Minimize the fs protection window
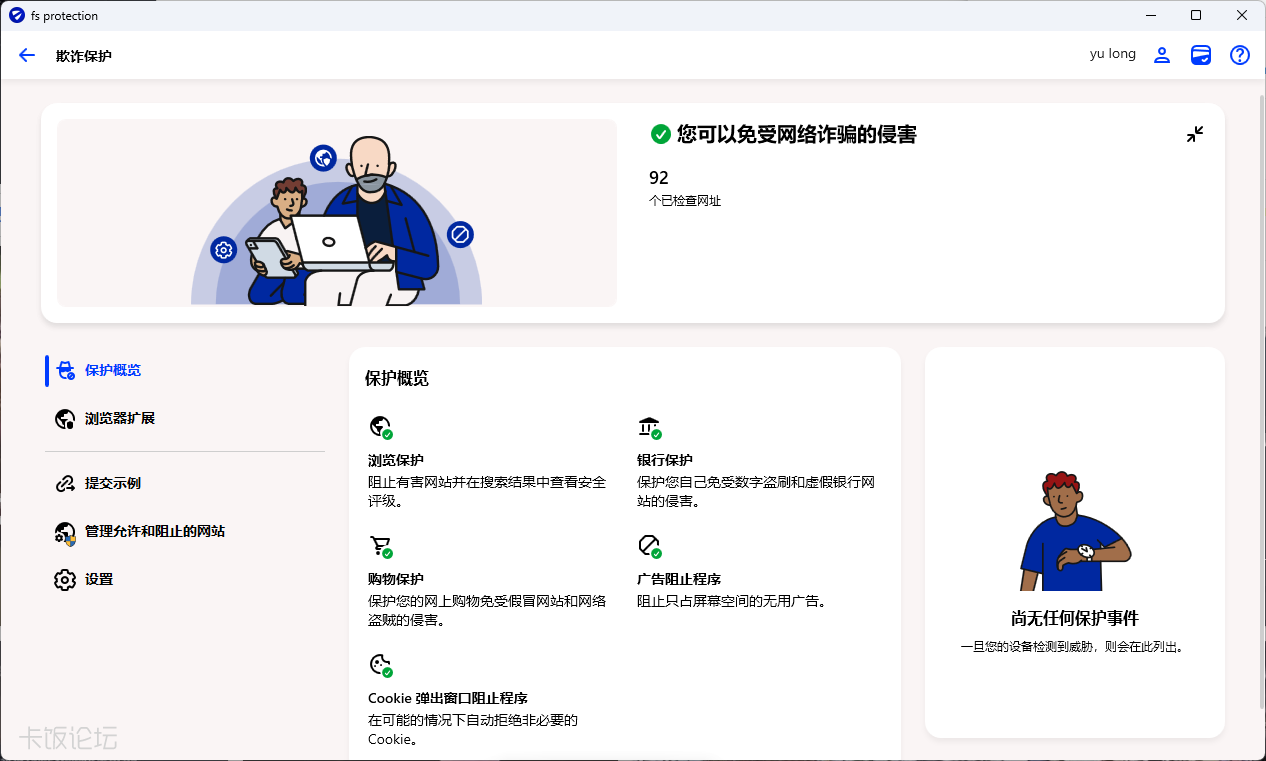1266x761 pixels. [1150, 15]
